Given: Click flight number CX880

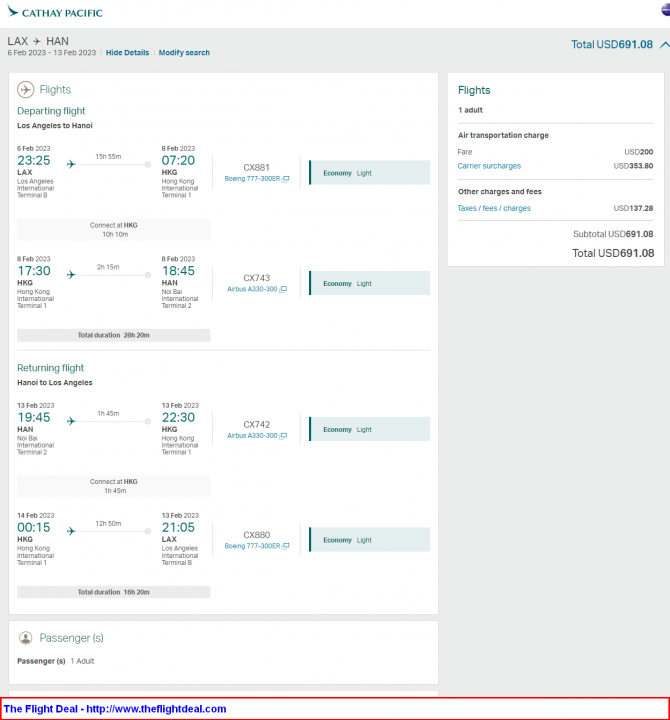Looking at the screenshot, I should [x=256, y=535].
